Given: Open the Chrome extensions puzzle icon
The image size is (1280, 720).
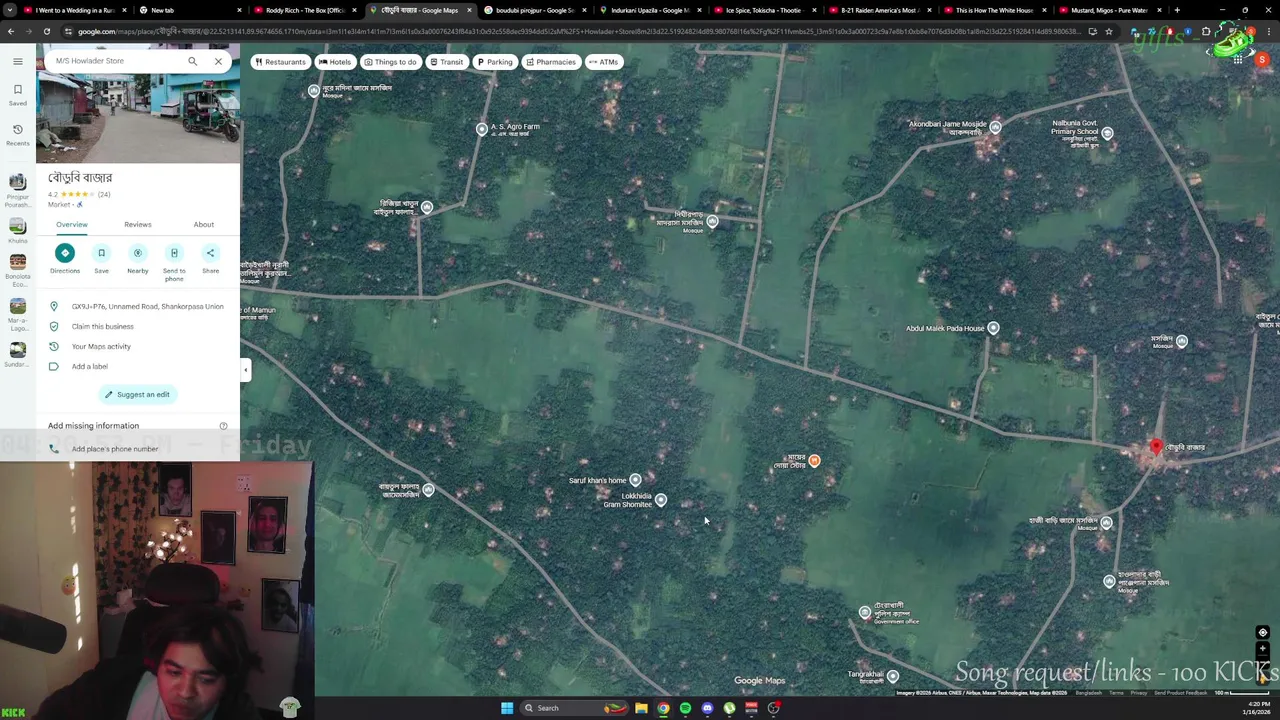Looking at the screenshot, I should (x=1206, y=31).
